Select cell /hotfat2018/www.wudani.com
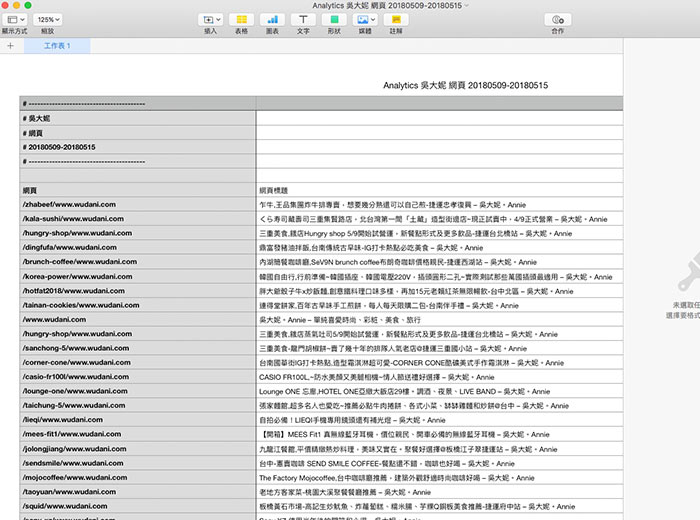Image resolution: width=700 pixels, height=520 pixels. pos(138,291)
